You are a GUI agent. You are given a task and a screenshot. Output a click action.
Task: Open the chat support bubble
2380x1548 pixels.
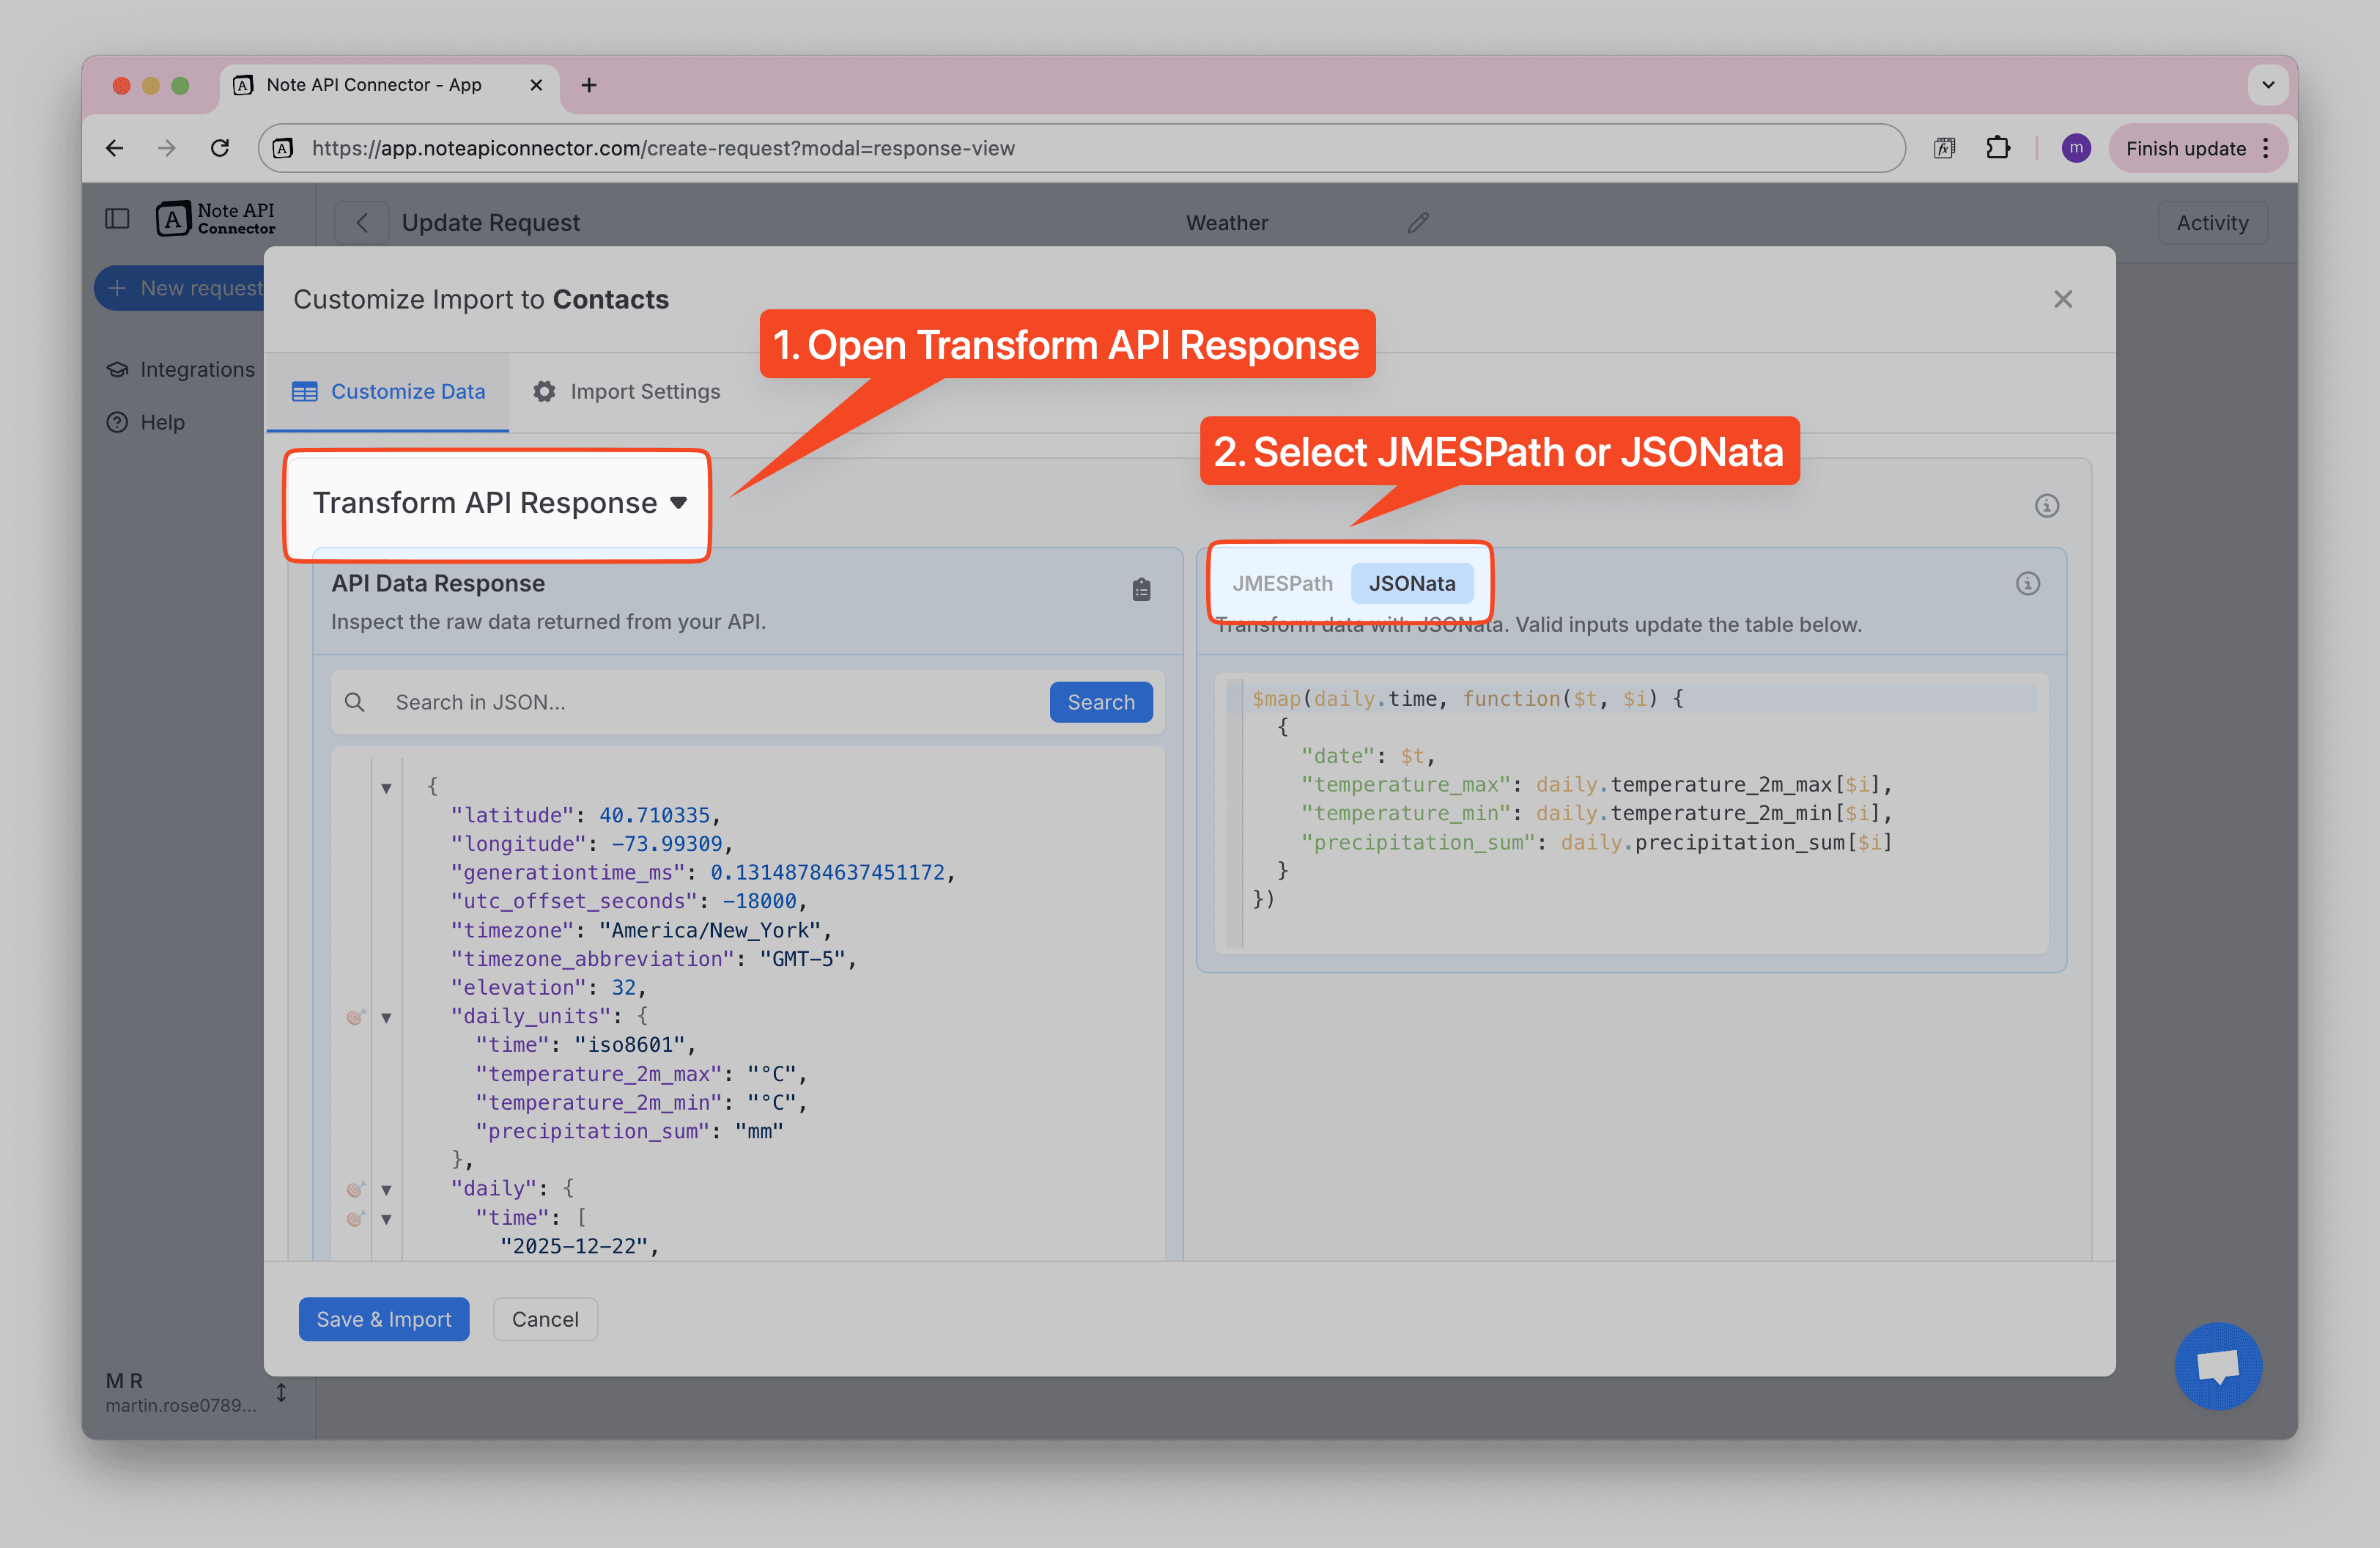click(x=2217, y=1366)
